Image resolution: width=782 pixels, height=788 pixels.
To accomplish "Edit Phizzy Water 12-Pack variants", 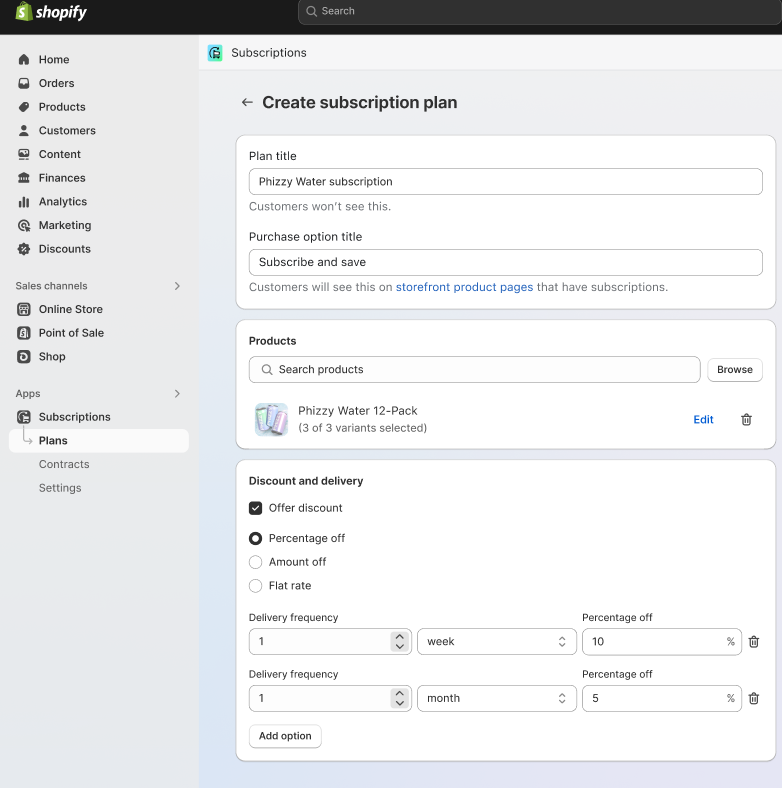I will pyautogui.click(x=703, y=420).
